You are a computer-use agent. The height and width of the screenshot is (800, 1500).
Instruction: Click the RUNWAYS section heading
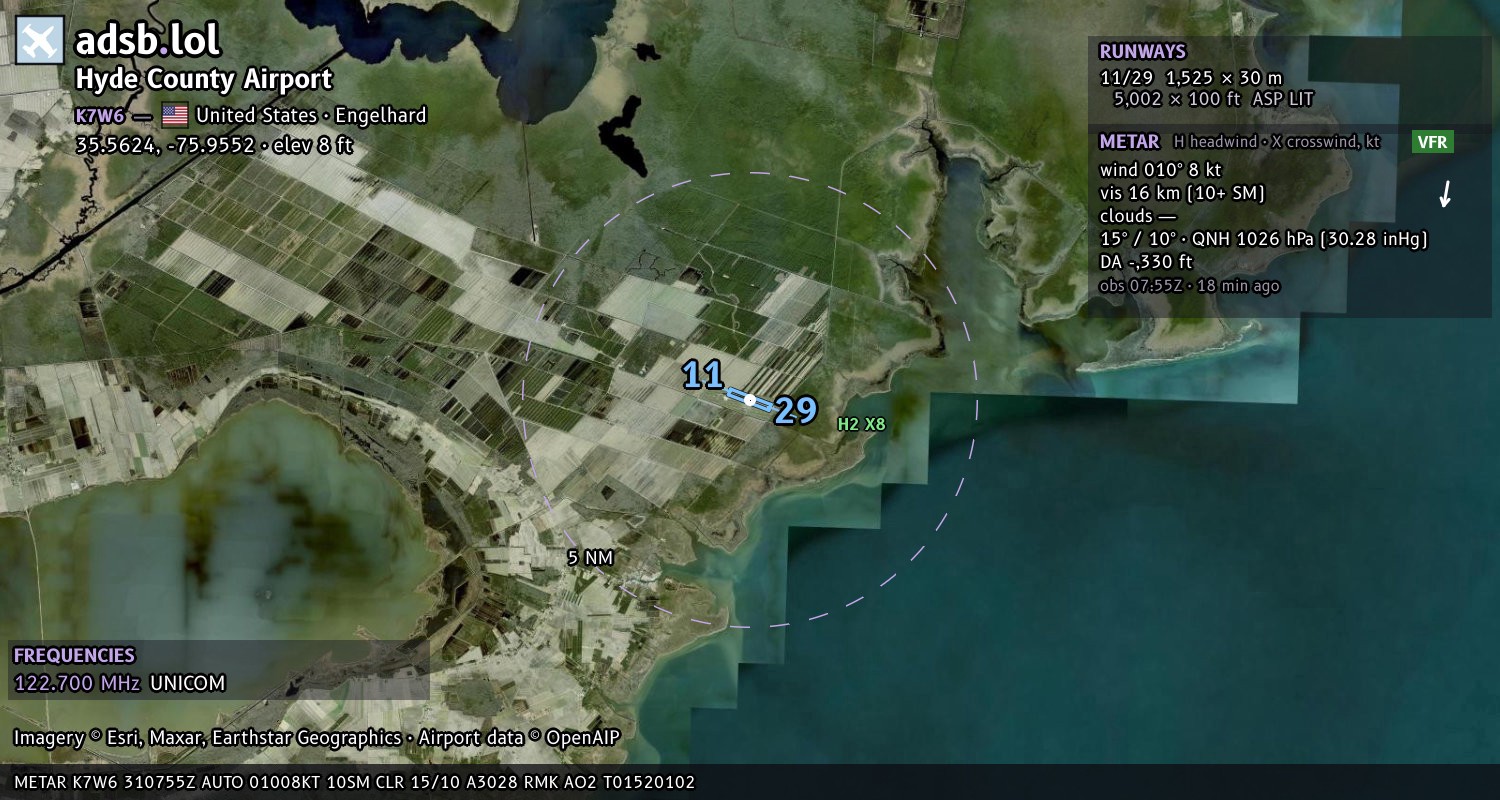pyautogui.click(x=1142, y=52)
